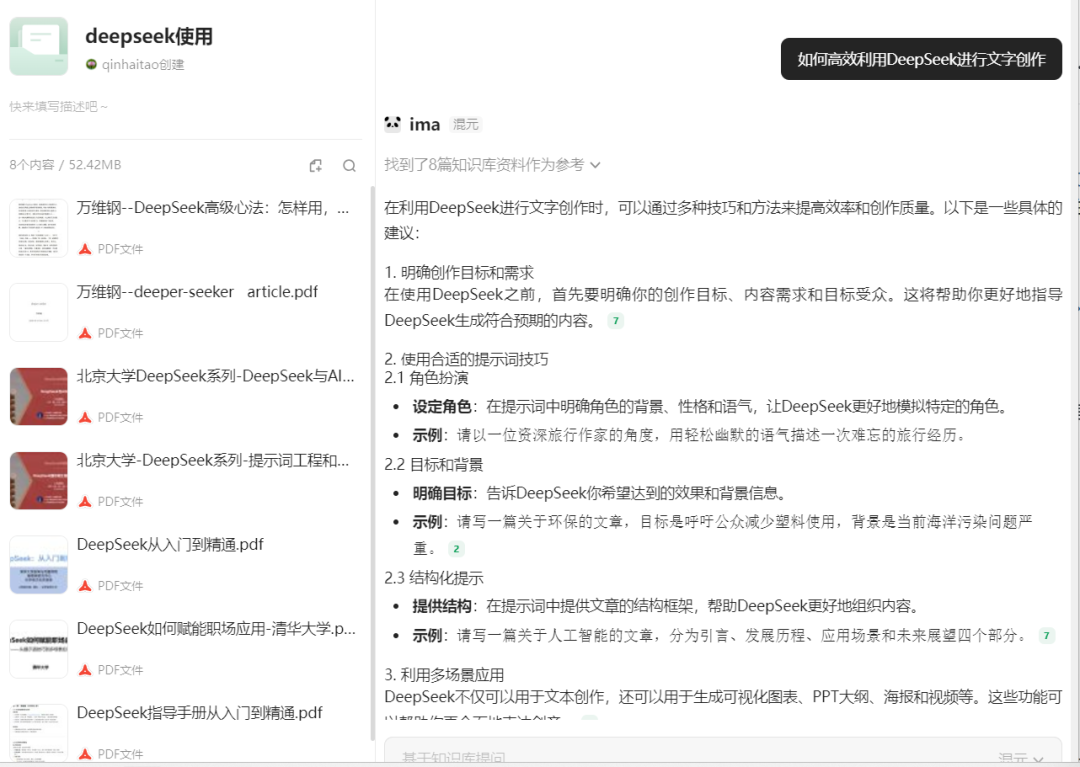The image size is (1080, 767).
Task: Click subheading 2.3 结构化提示
Action: [434, 578]
